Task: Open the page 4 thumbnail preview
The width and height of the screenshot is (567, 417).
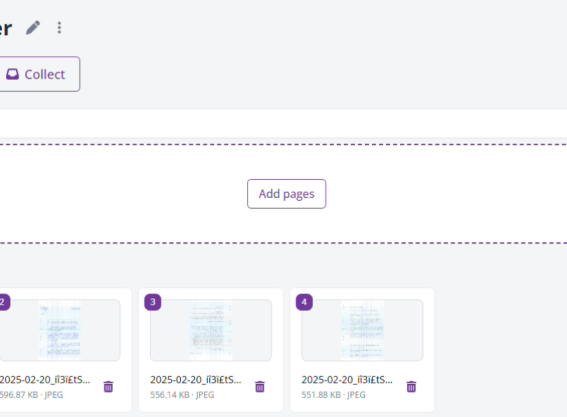Action: click(362, 330)
